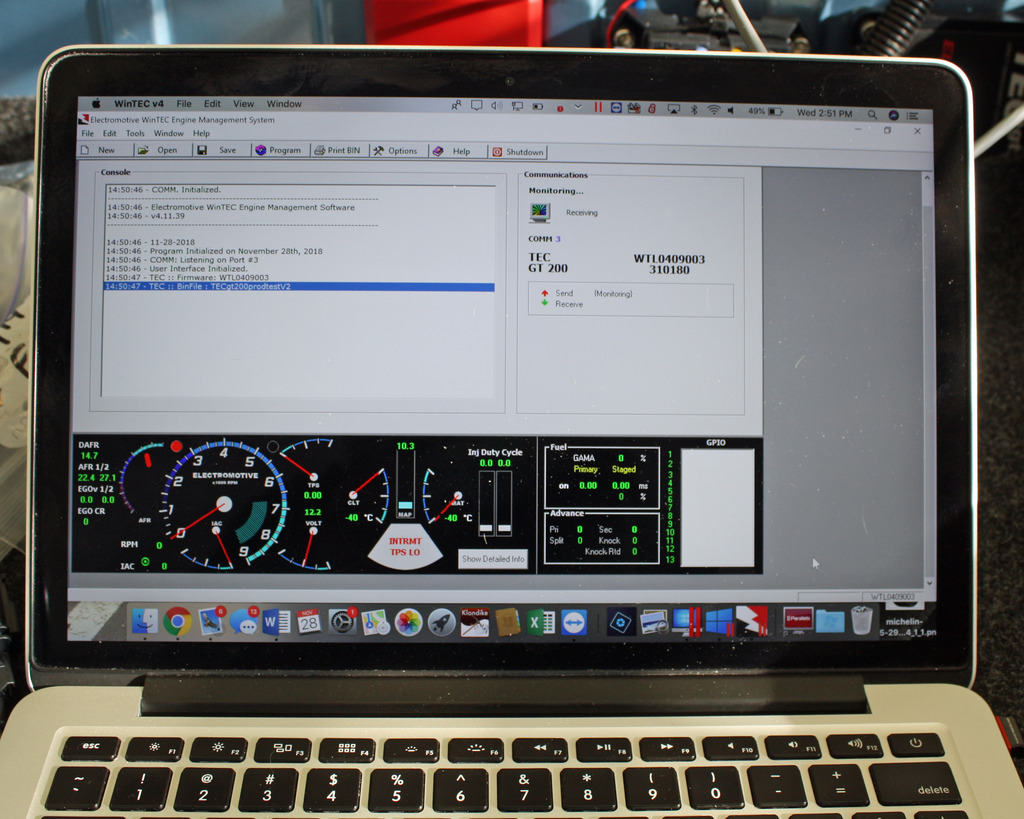
Task: Open the Tools menu in WinTEC
Action: point(135,133)
